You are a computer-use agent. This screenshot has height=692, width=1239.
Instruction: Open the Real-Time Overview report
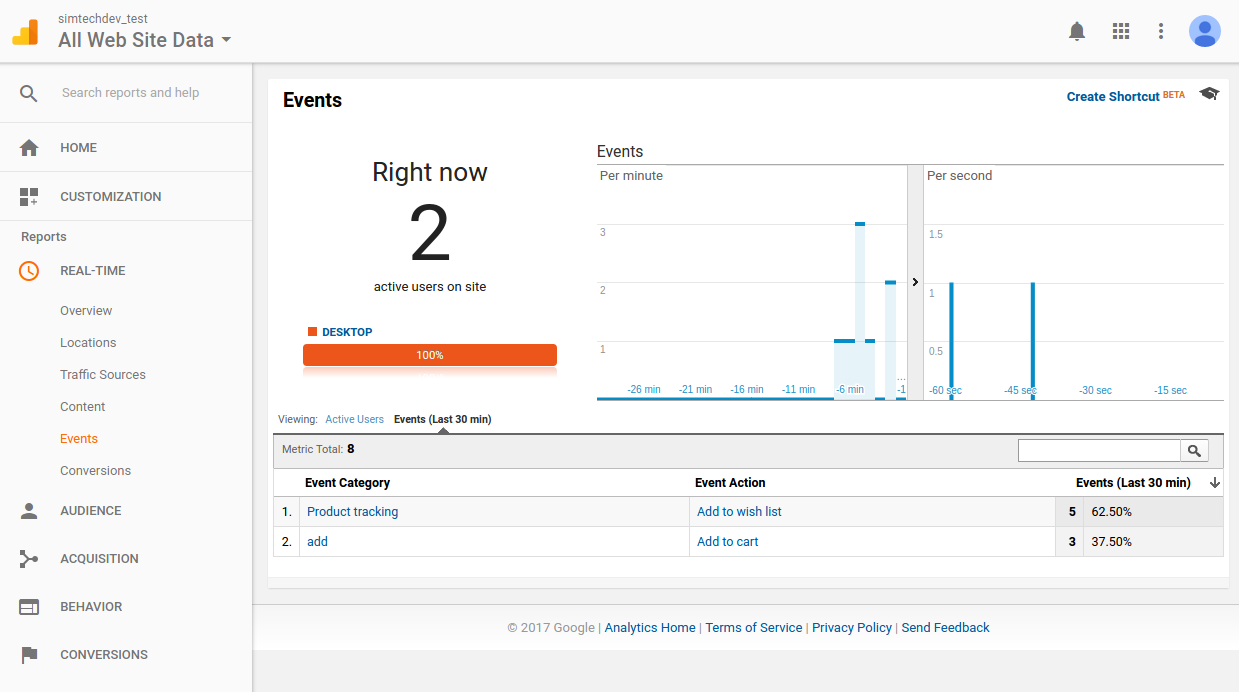pos(86,311)
